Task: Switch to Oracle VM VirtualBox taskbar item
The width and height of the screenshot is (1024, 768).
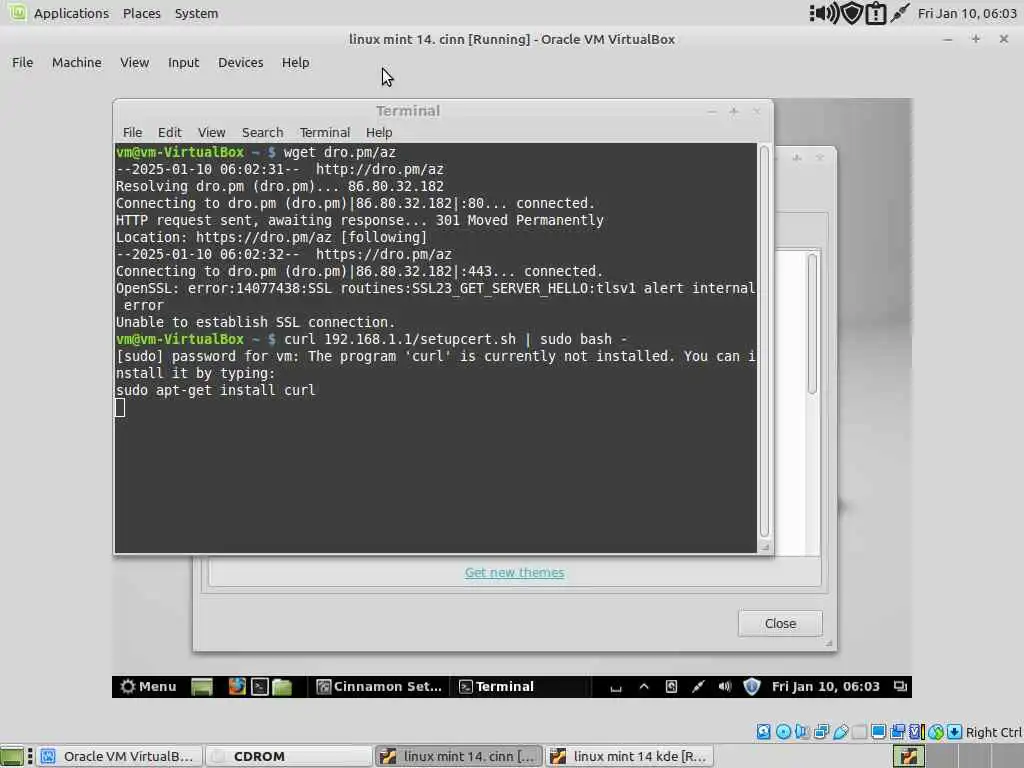Action: click(x=119, y=756)
